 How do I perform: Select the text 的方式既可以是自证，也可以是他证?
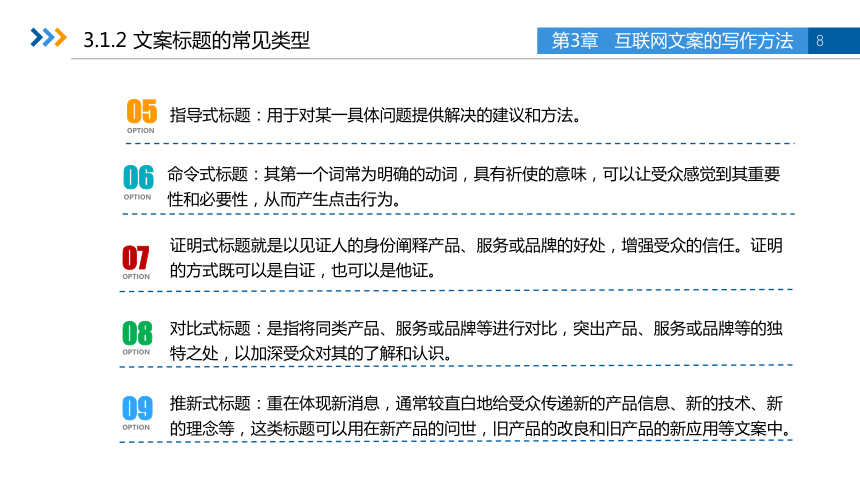coord(303,271)
